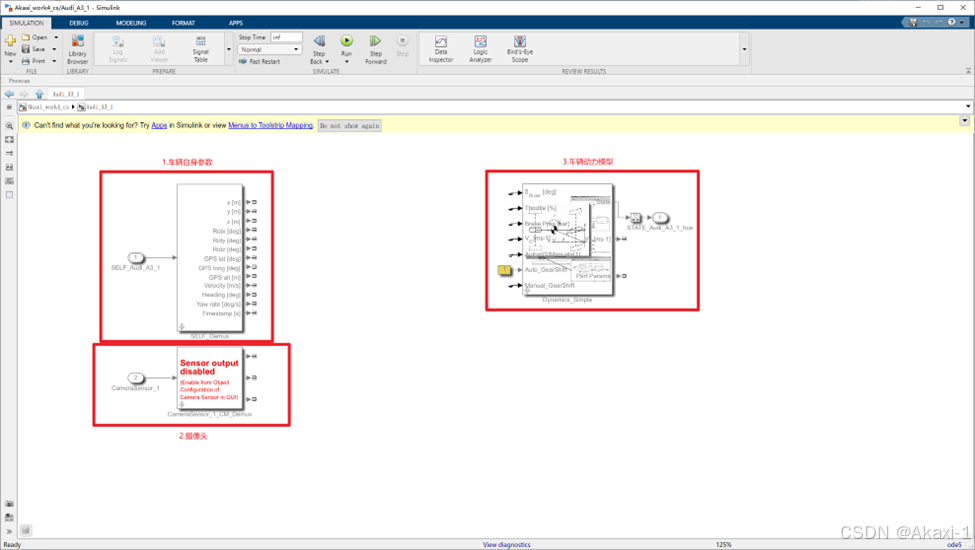Open the address bar dropdown arrow
Screen dimensions: 975x550
(x=968, y=107)
